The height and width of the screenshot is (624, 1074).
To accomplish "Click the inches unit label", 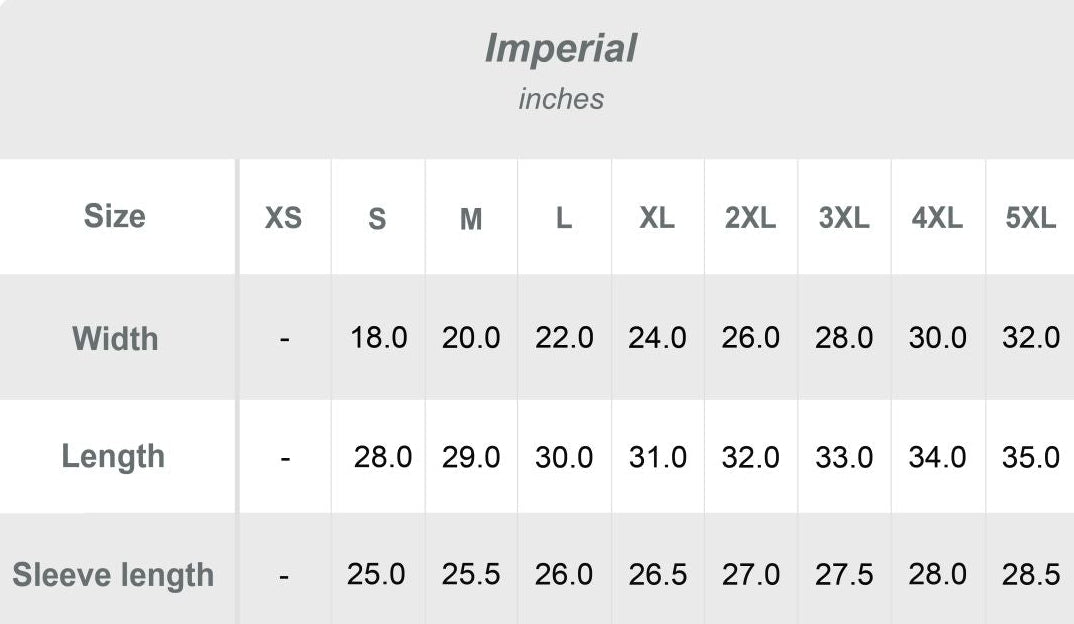I will click(561, 99).
